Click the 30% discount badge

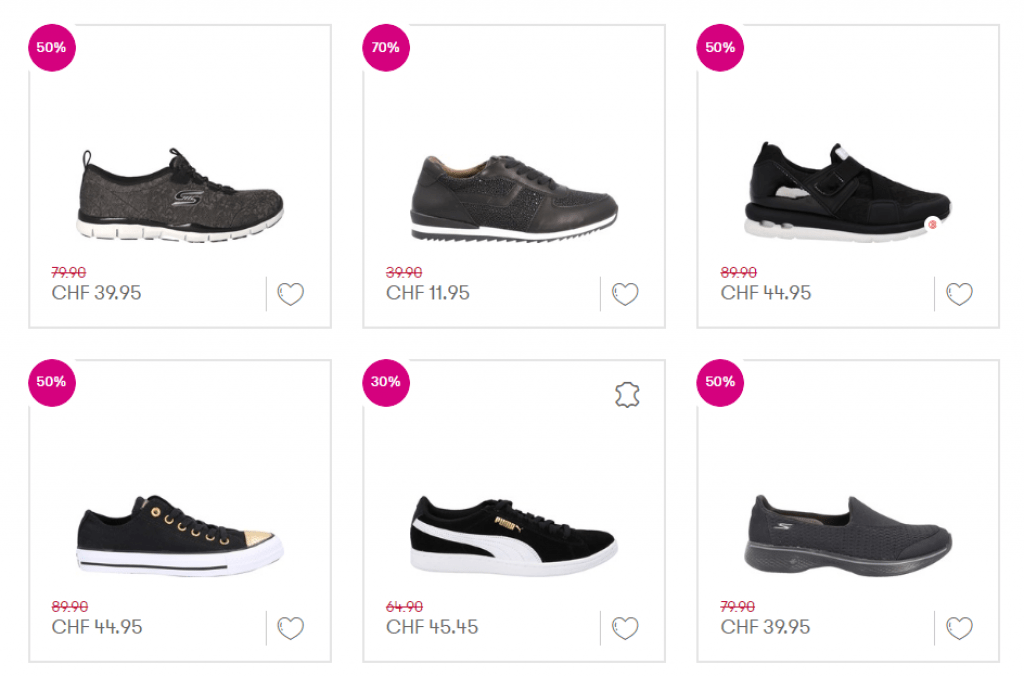click(386, 382)
